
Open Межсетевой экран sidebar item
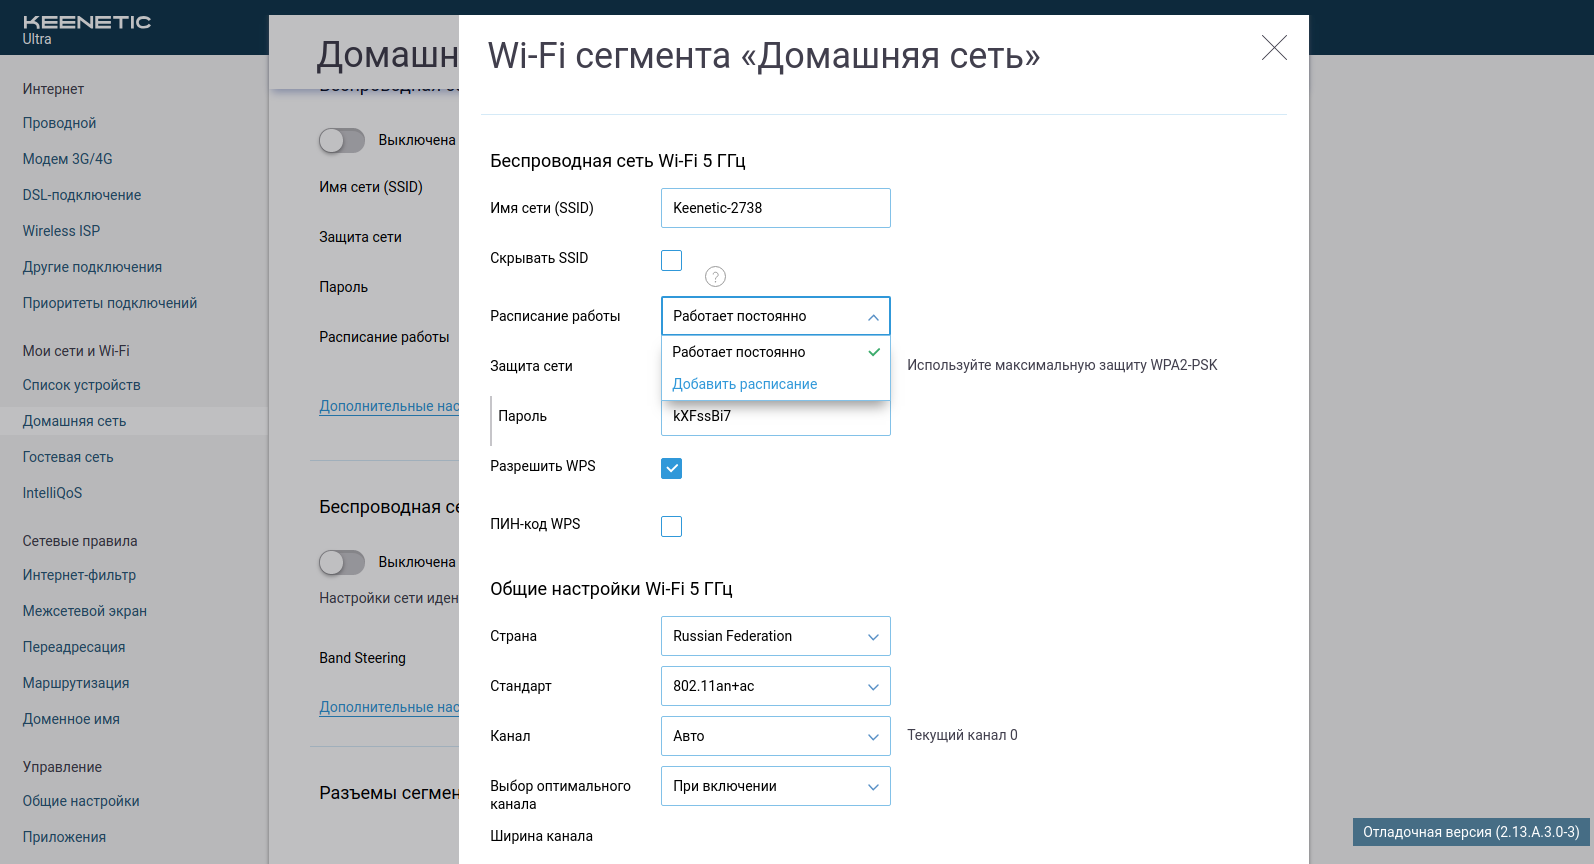pos(85,611)
